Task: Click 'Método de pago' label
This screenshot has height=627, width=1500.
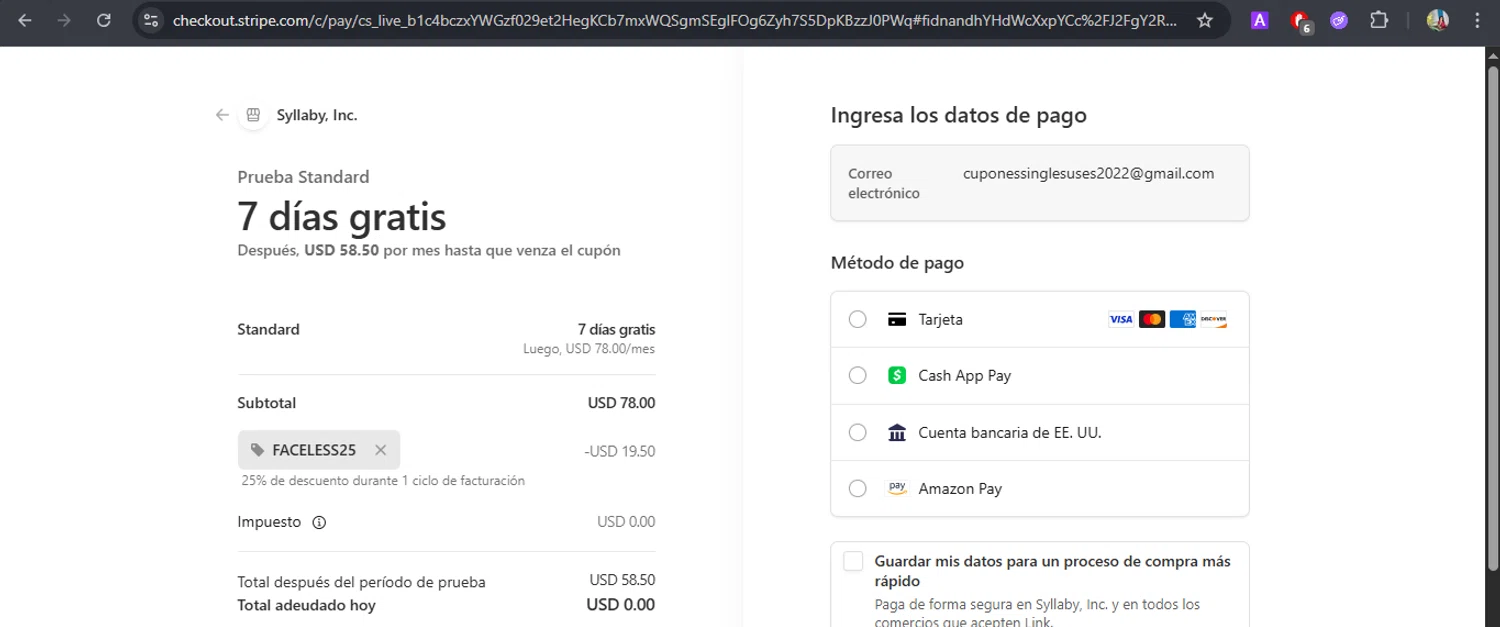Action: [897, 263]
